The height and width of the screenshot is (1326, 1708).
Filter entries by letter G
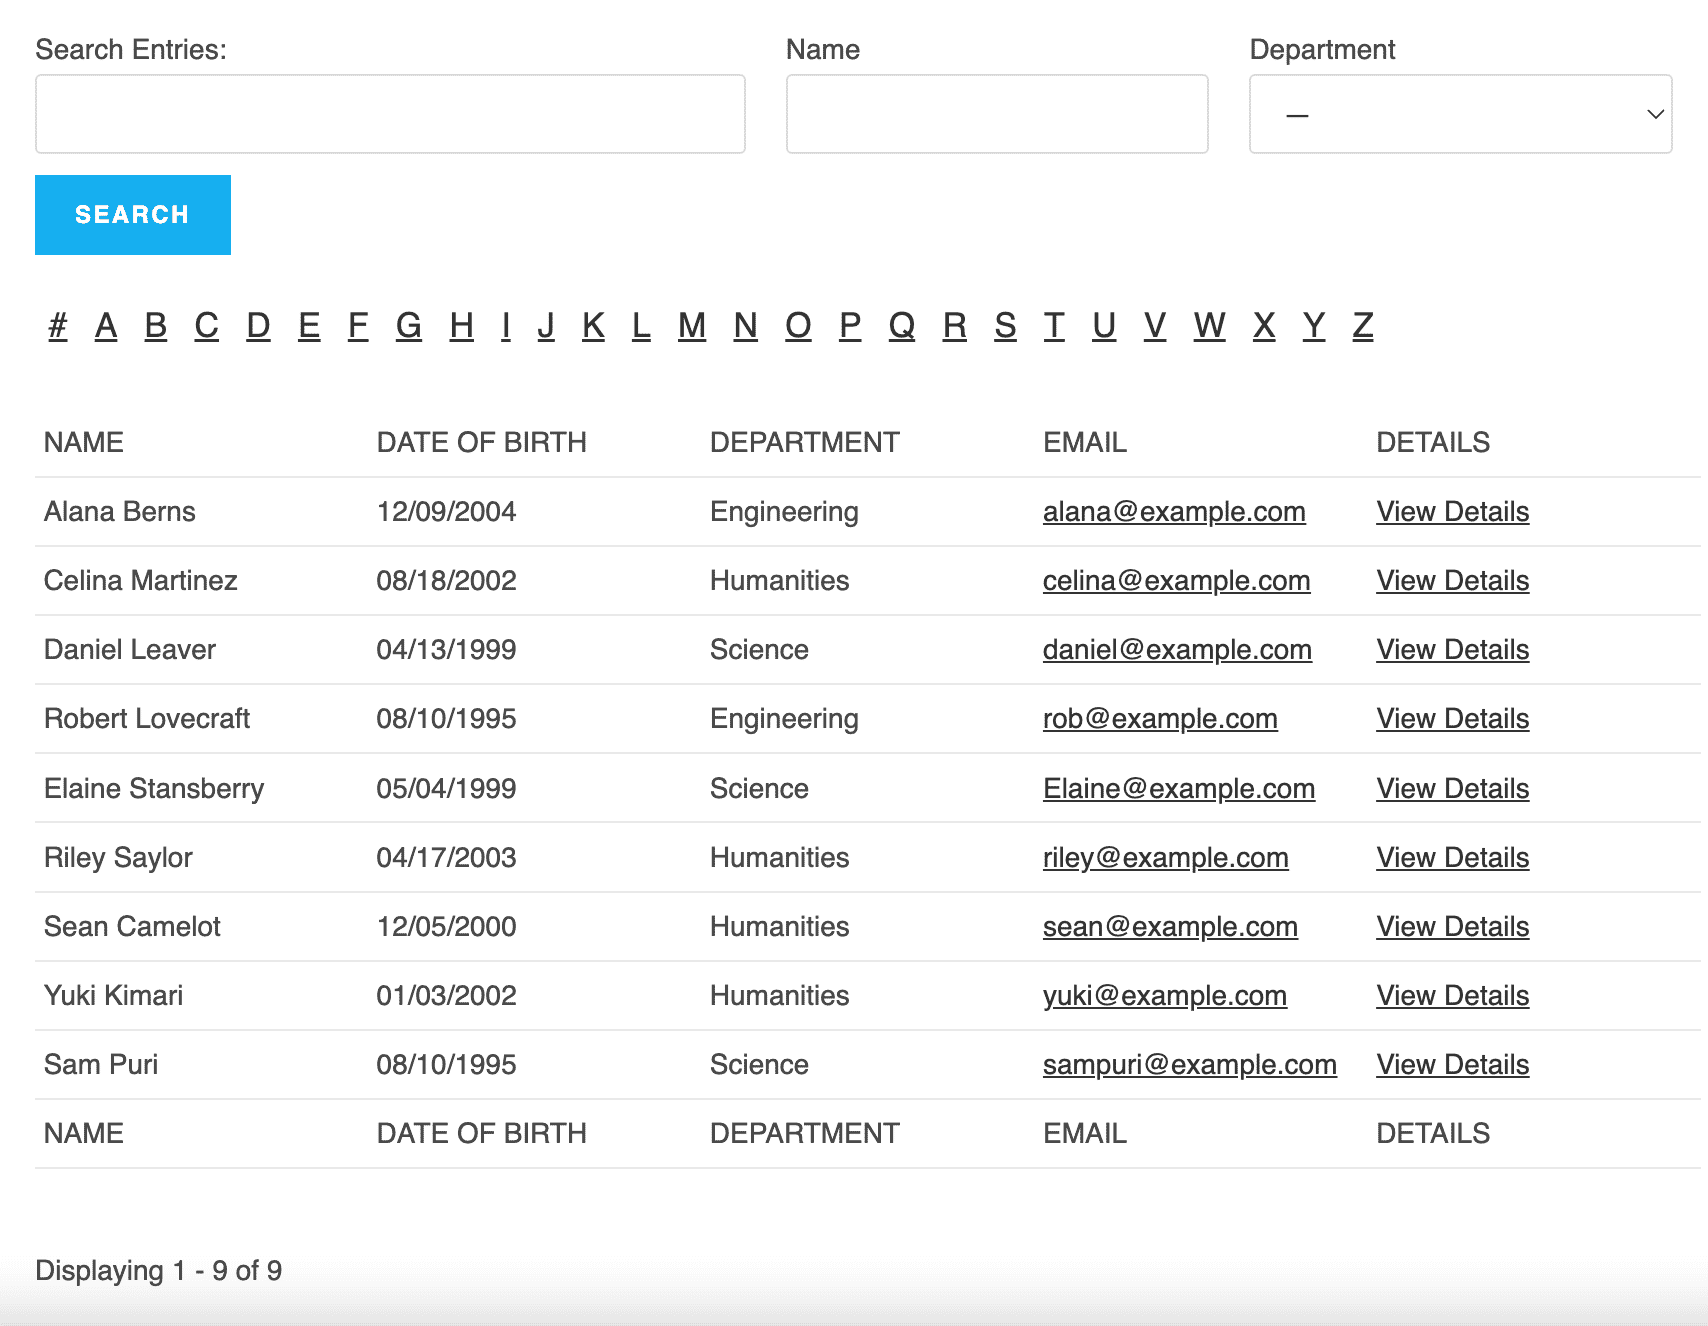[x=409, y=326]
